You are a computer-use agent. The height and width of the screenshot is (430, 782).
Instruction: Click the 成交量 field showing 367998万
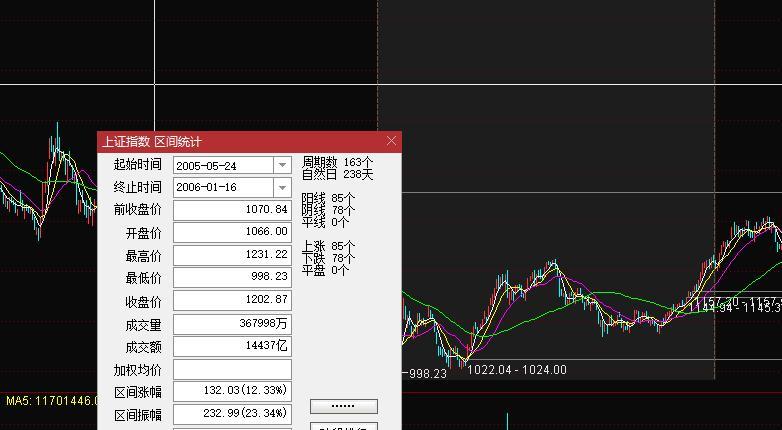(232, 324)
